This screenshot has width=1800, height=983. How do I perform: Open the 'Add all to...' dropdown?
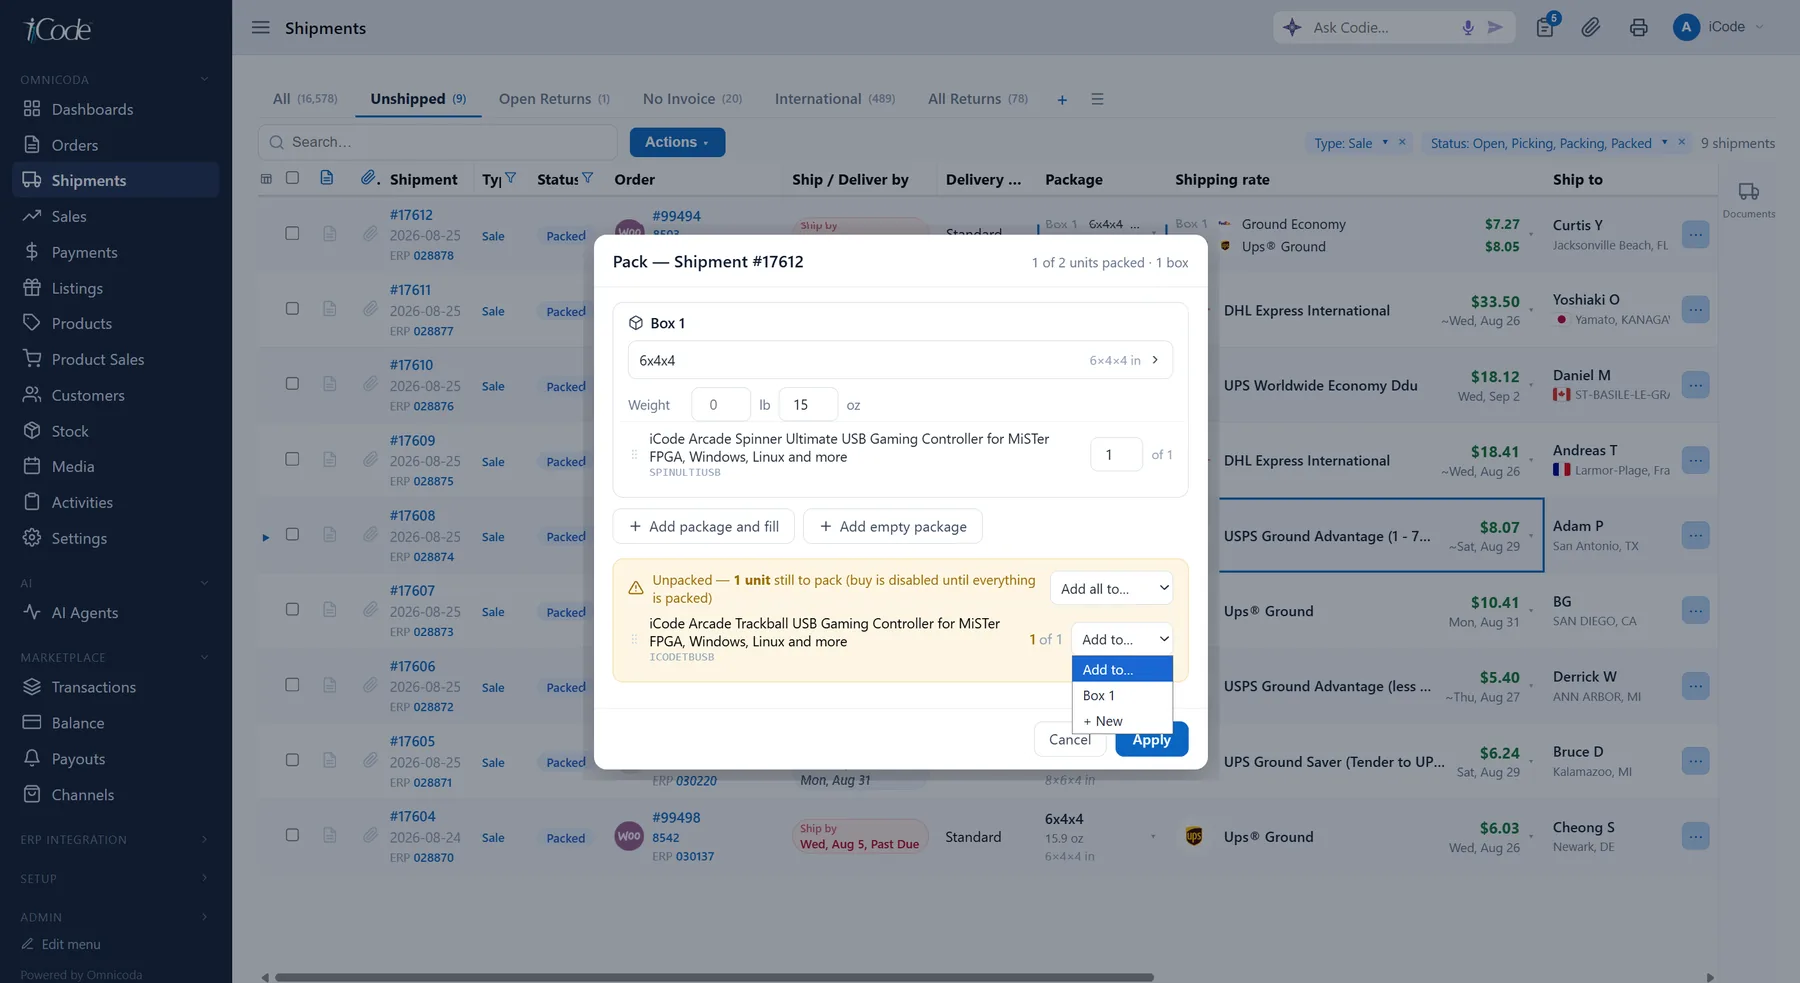(1111, 588)
